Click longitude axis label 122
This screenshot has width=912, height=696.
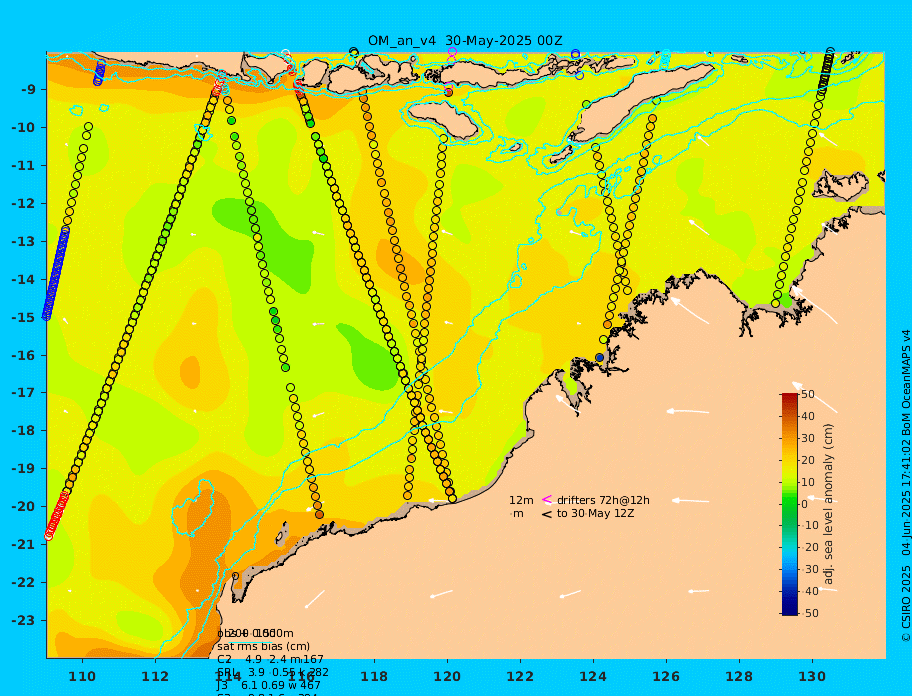click(520, 677)
